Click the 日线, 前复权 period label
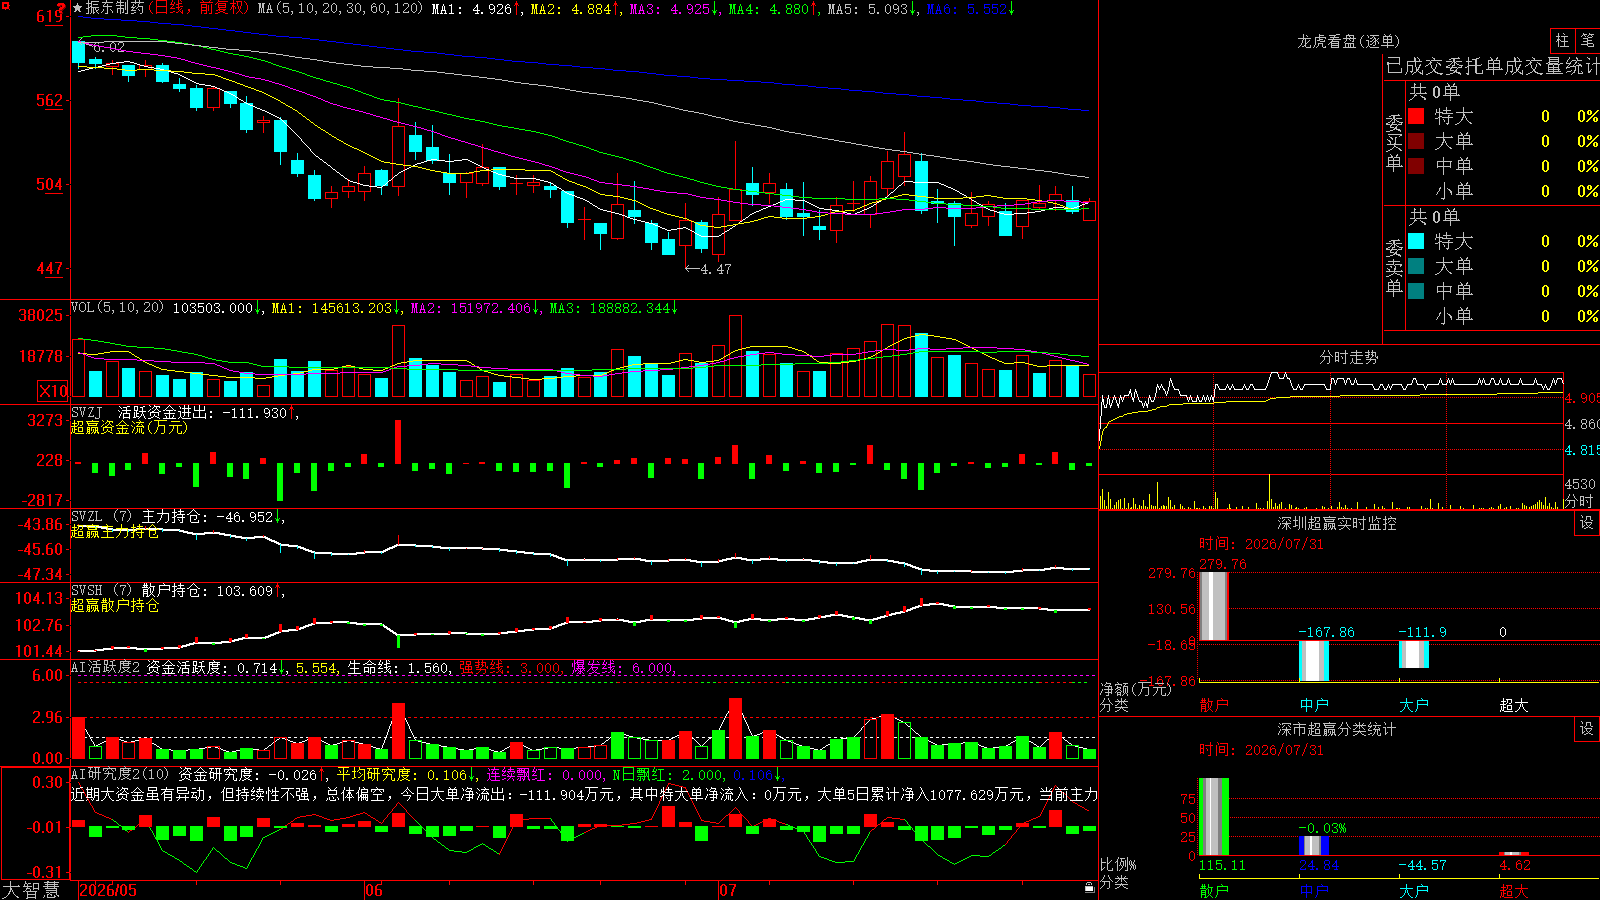The height and width of the screenshot is (900, 1600). click(198, 8)
